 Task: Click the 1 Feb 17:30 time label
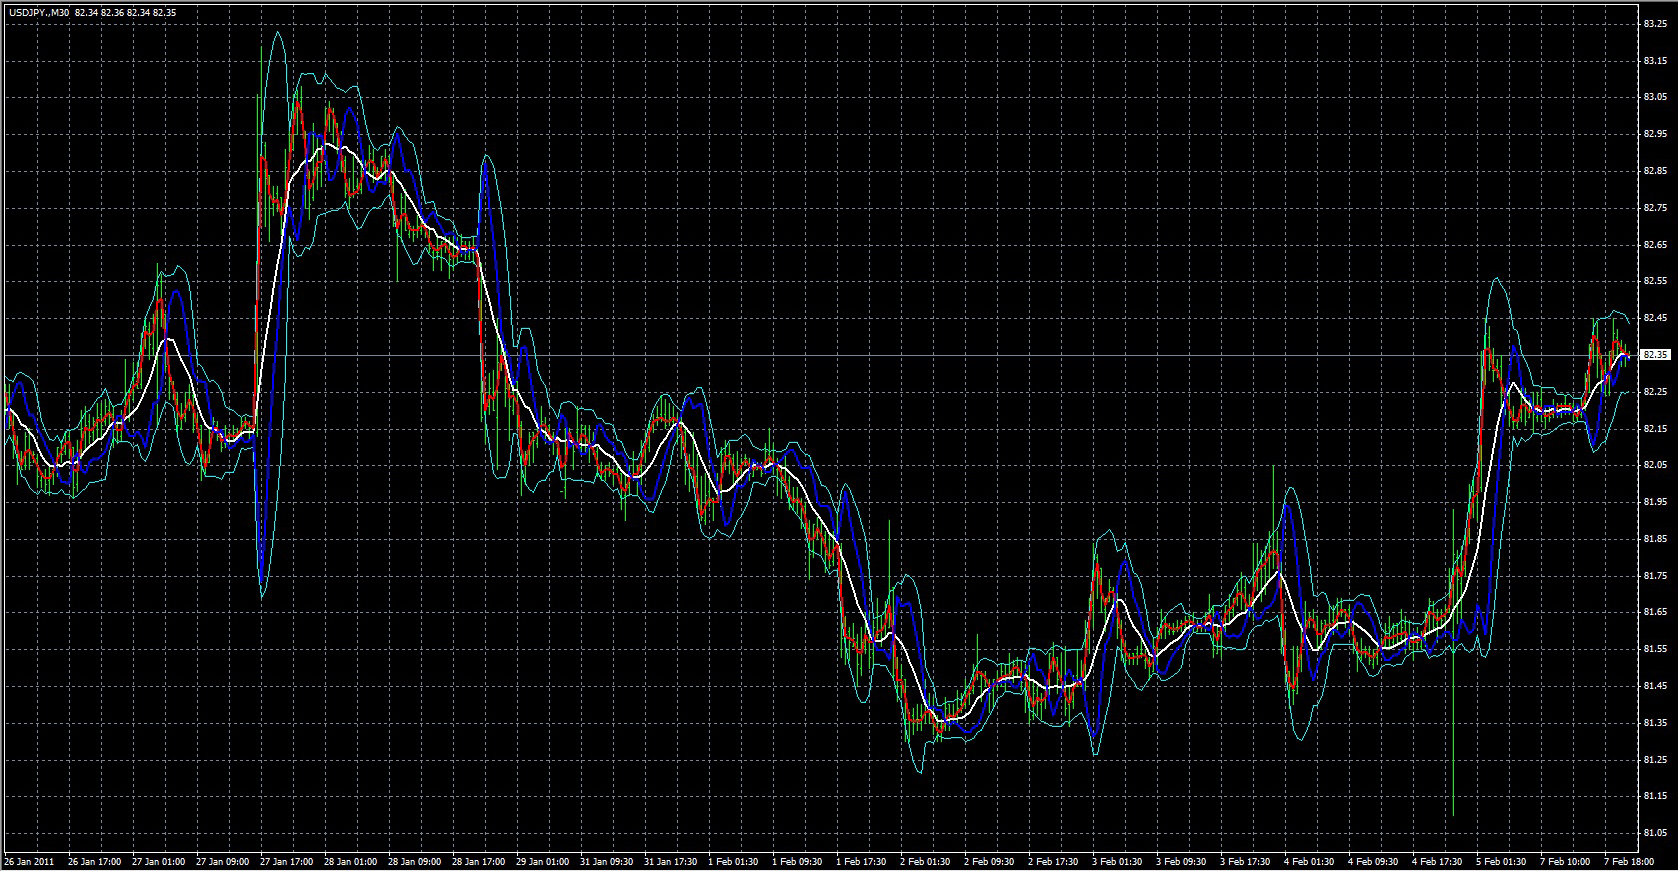[860, 861]
